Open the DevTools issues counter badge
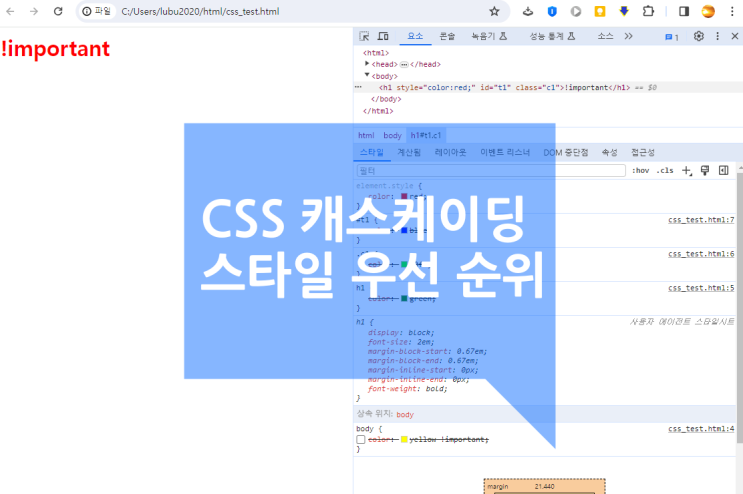 click(671, 37)
